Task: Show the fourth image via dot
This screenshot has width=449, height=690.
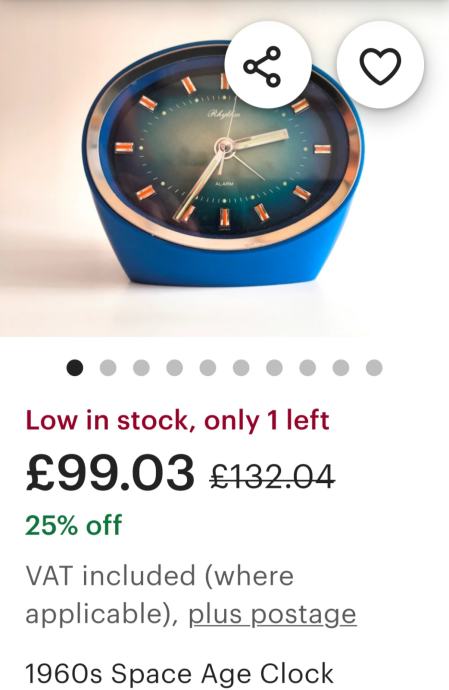Action: 174,367
